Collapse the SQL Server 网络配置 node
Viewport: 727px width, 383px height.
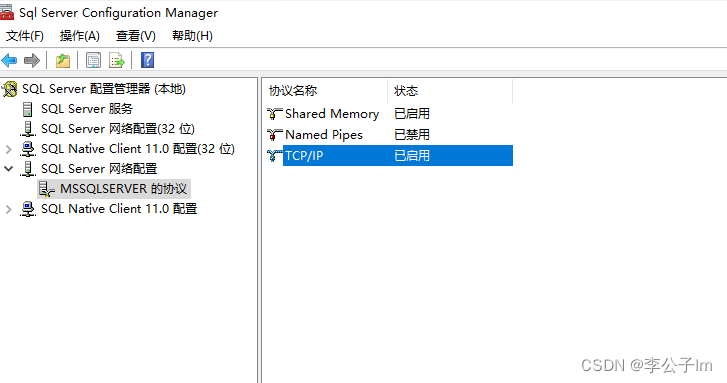pyautogui.click(x=8, y=168)
